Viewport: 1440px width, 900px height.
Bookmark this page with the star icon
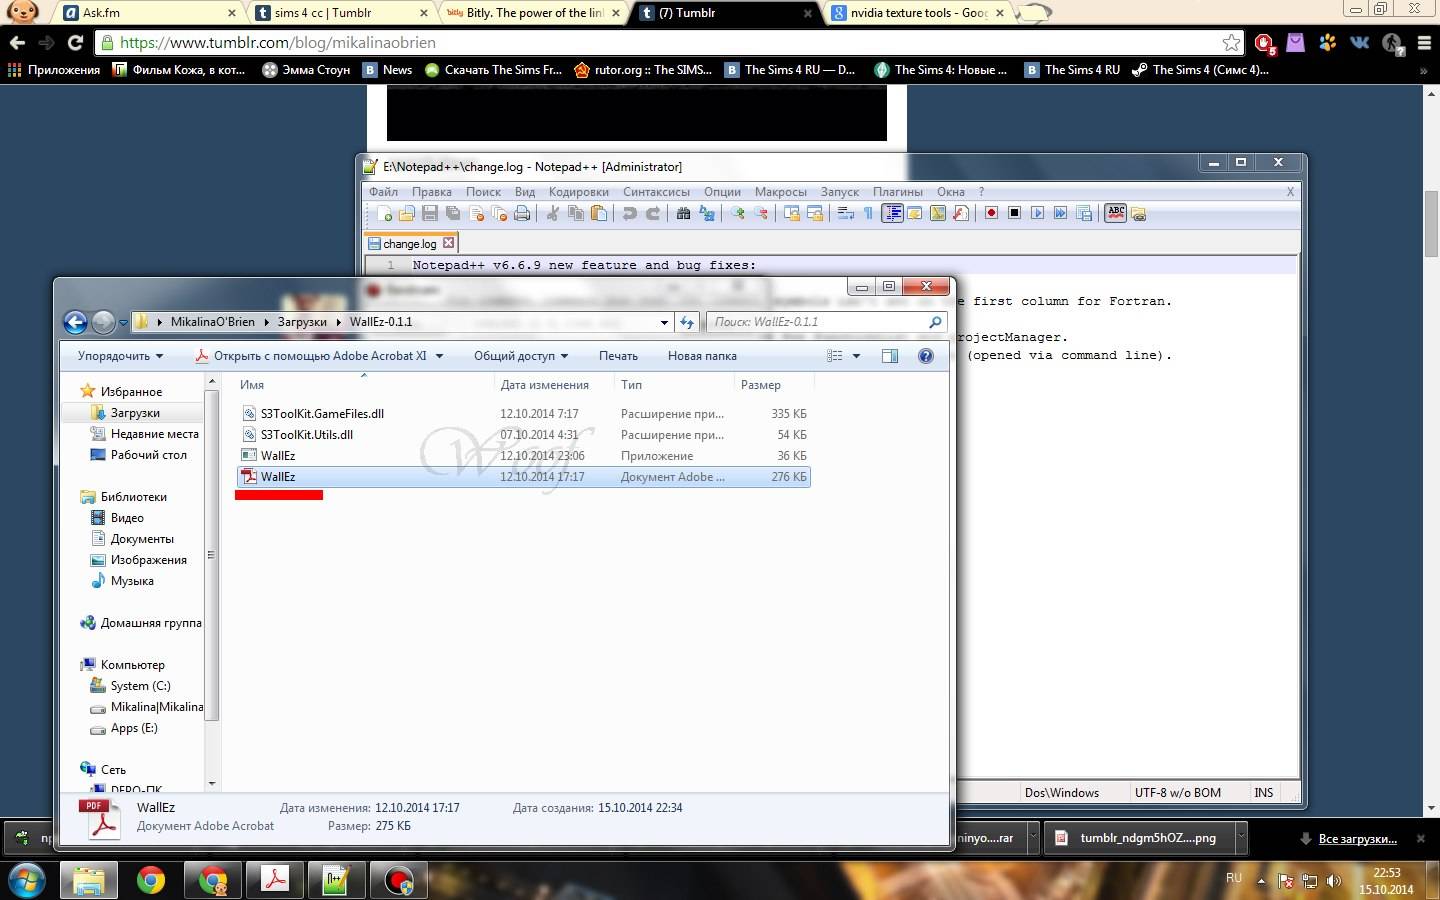pyautogui.click(x=1231, y=43)
